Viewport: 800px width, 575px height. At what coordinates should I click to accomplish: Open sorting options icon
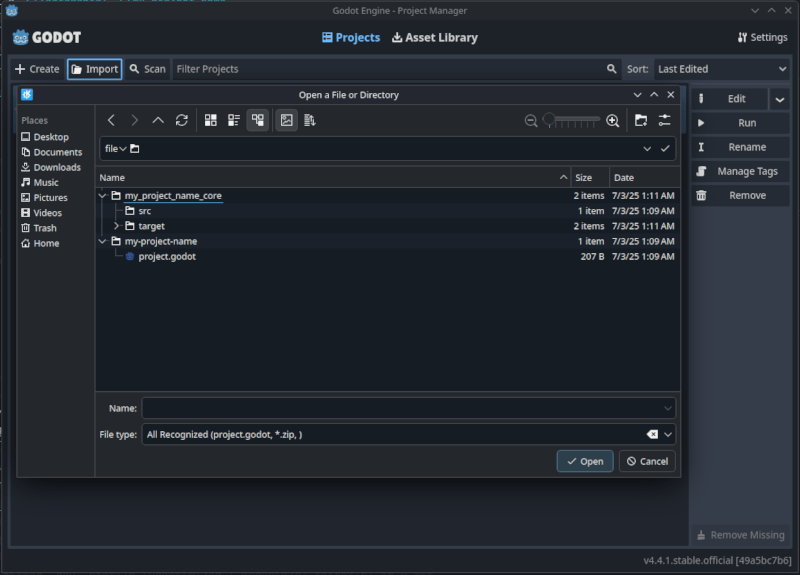310,120
